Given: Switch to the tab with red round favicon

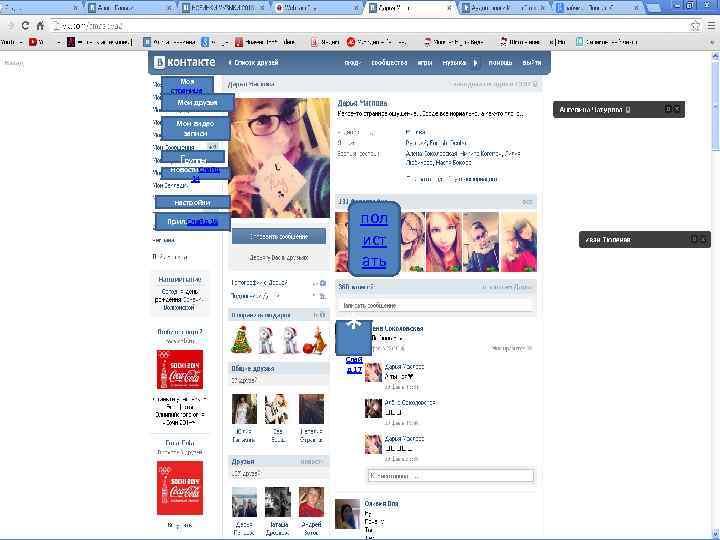Looking at the screenshot, I should click(318, 8).
